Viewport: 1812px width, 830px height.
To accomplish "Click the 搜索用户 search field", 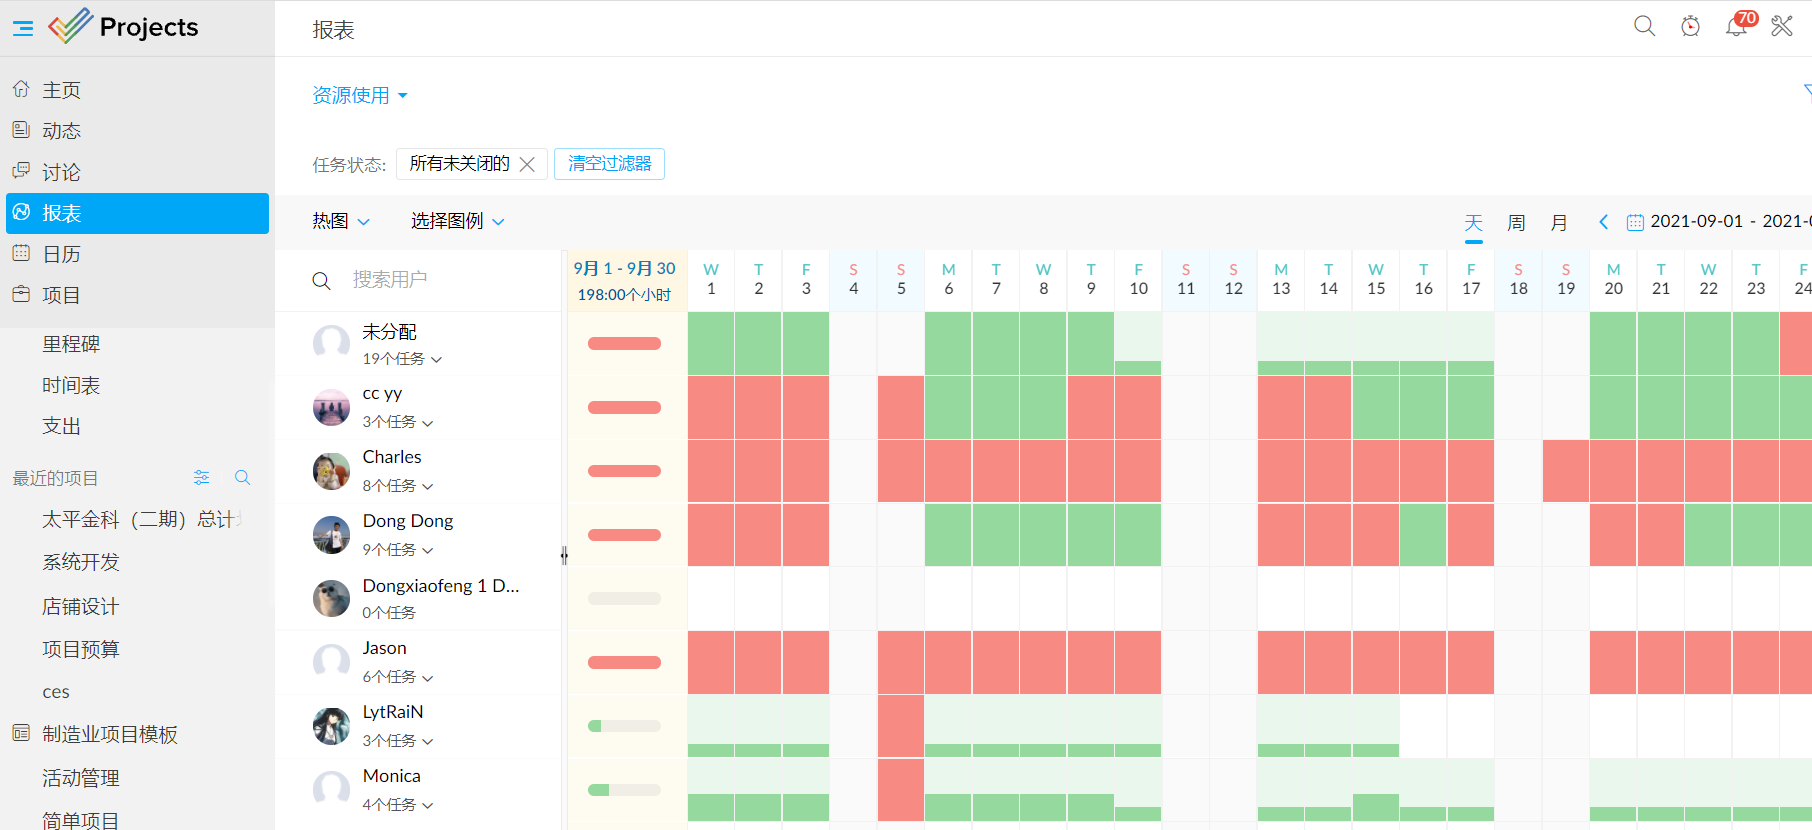I will click(440, 280).
